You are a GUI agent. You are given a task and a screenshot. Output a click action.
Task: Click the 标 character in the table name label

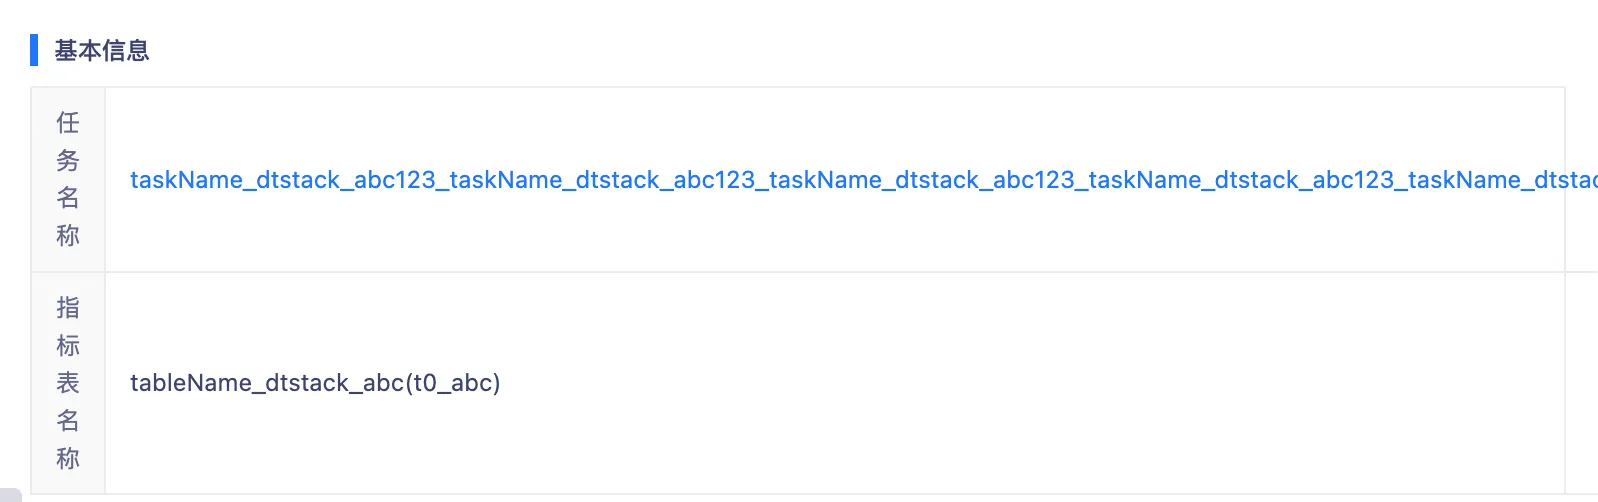click(x=68, y=346)
